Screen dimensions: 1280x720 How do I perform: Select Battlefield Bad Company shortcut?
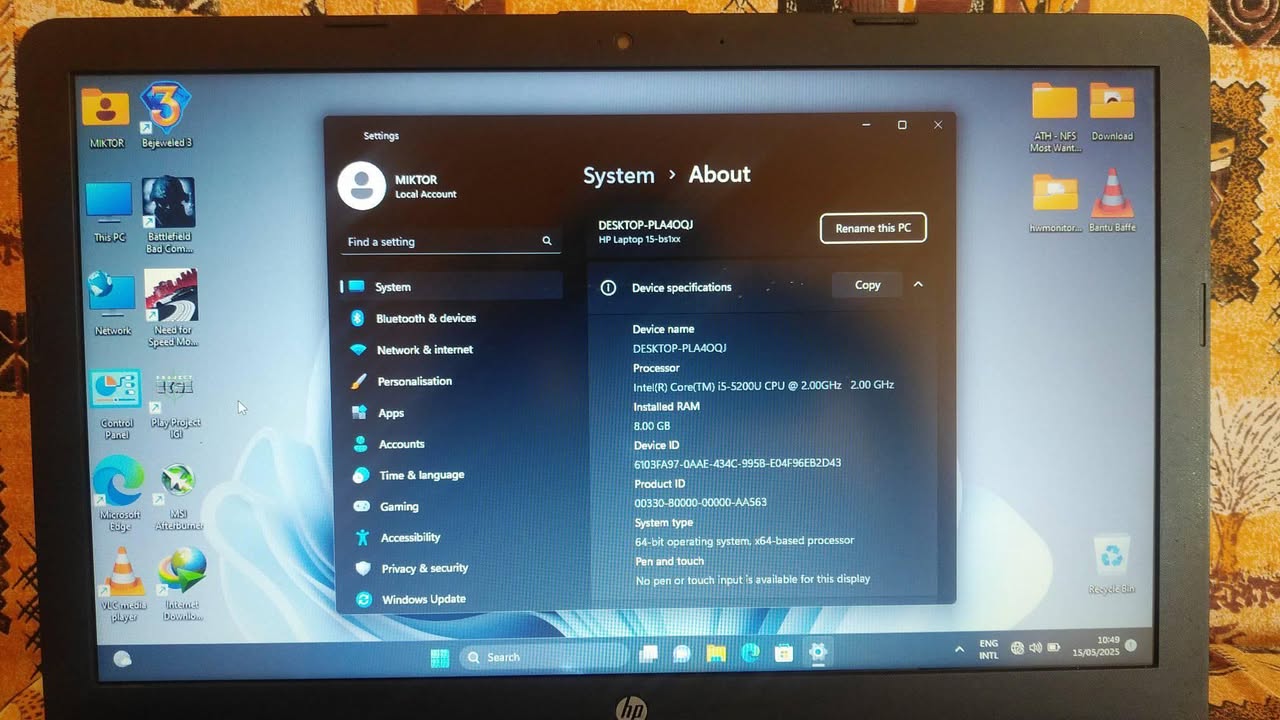click(x=169, y=216)
